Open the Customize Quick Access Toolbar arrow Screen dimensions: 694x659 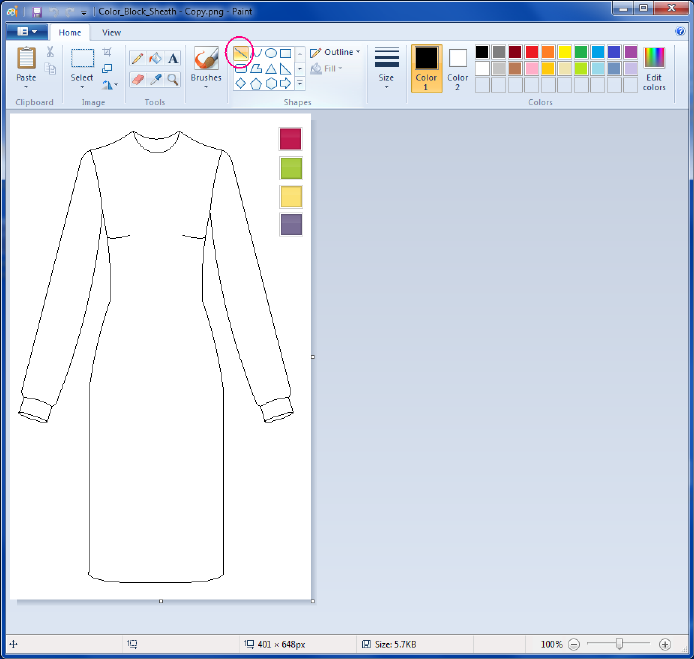pyautogui.click(x=84, y=12)
